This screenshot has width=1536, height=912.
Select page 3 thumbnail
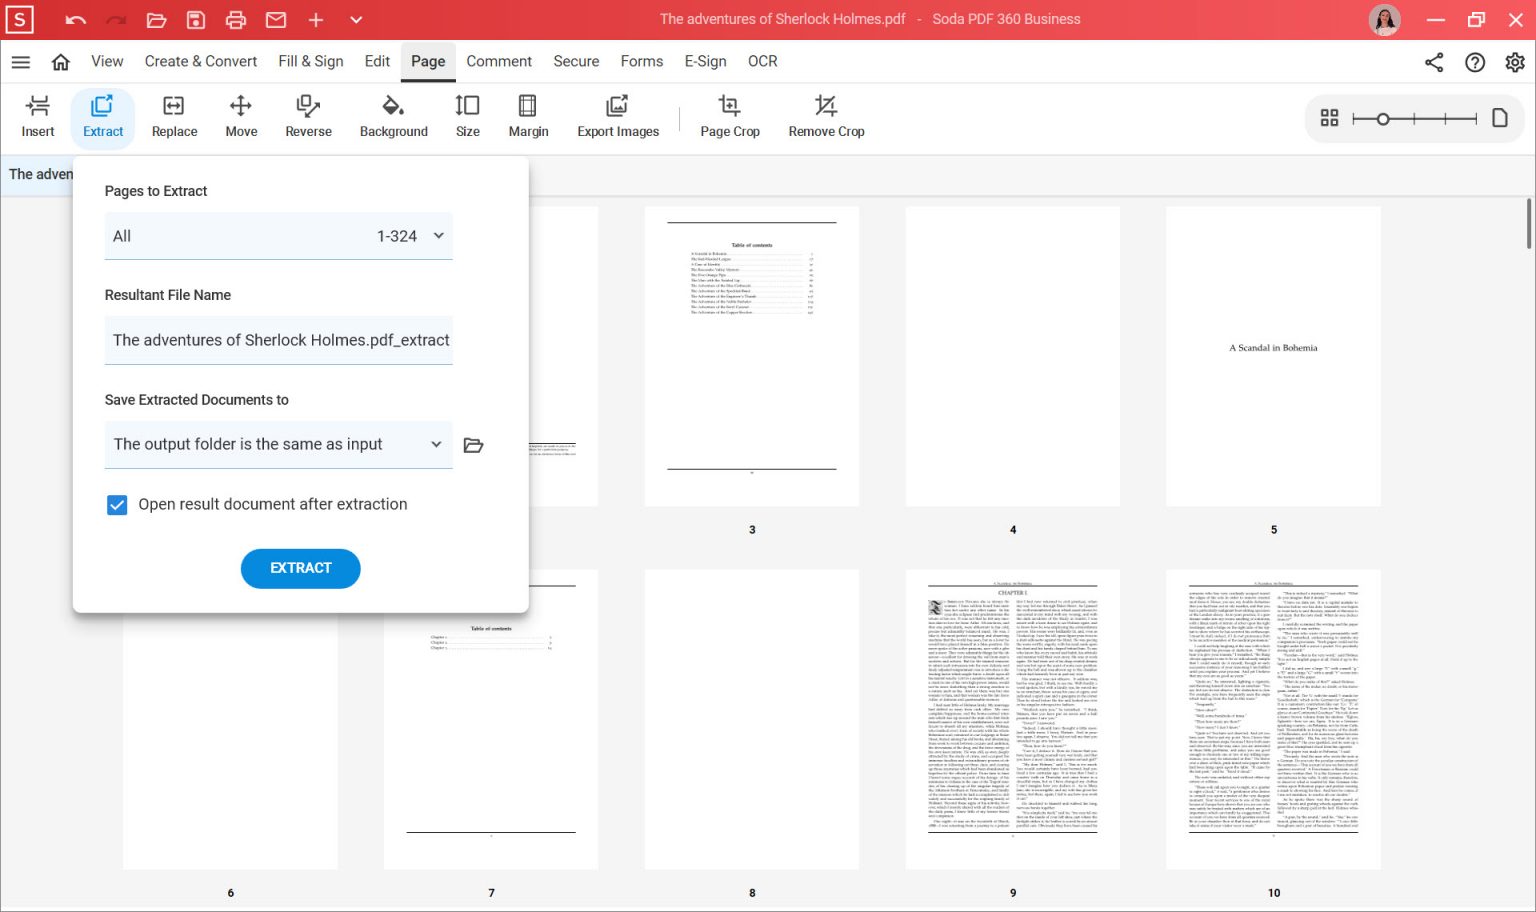[x=752, y=356]
